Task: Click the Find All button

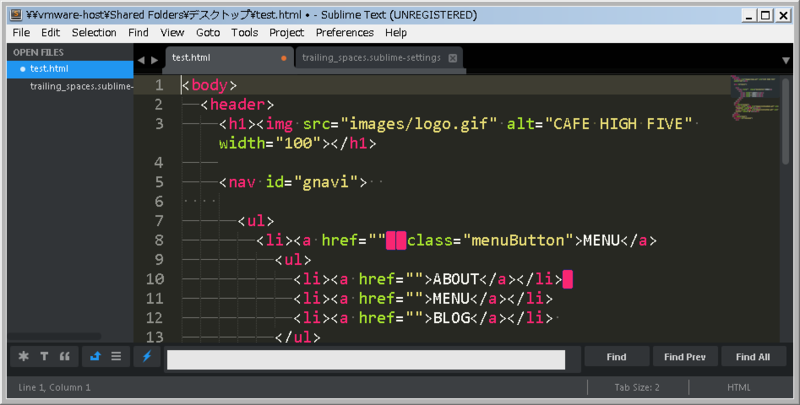Action: point(753,357)
